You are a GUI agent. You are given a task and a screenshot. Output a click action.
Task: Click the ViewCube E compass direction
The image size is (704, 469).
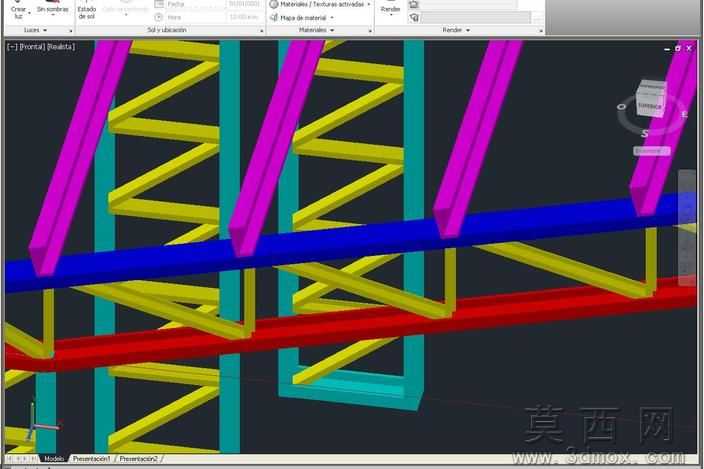pyautogui.click(x=684, y=115)
